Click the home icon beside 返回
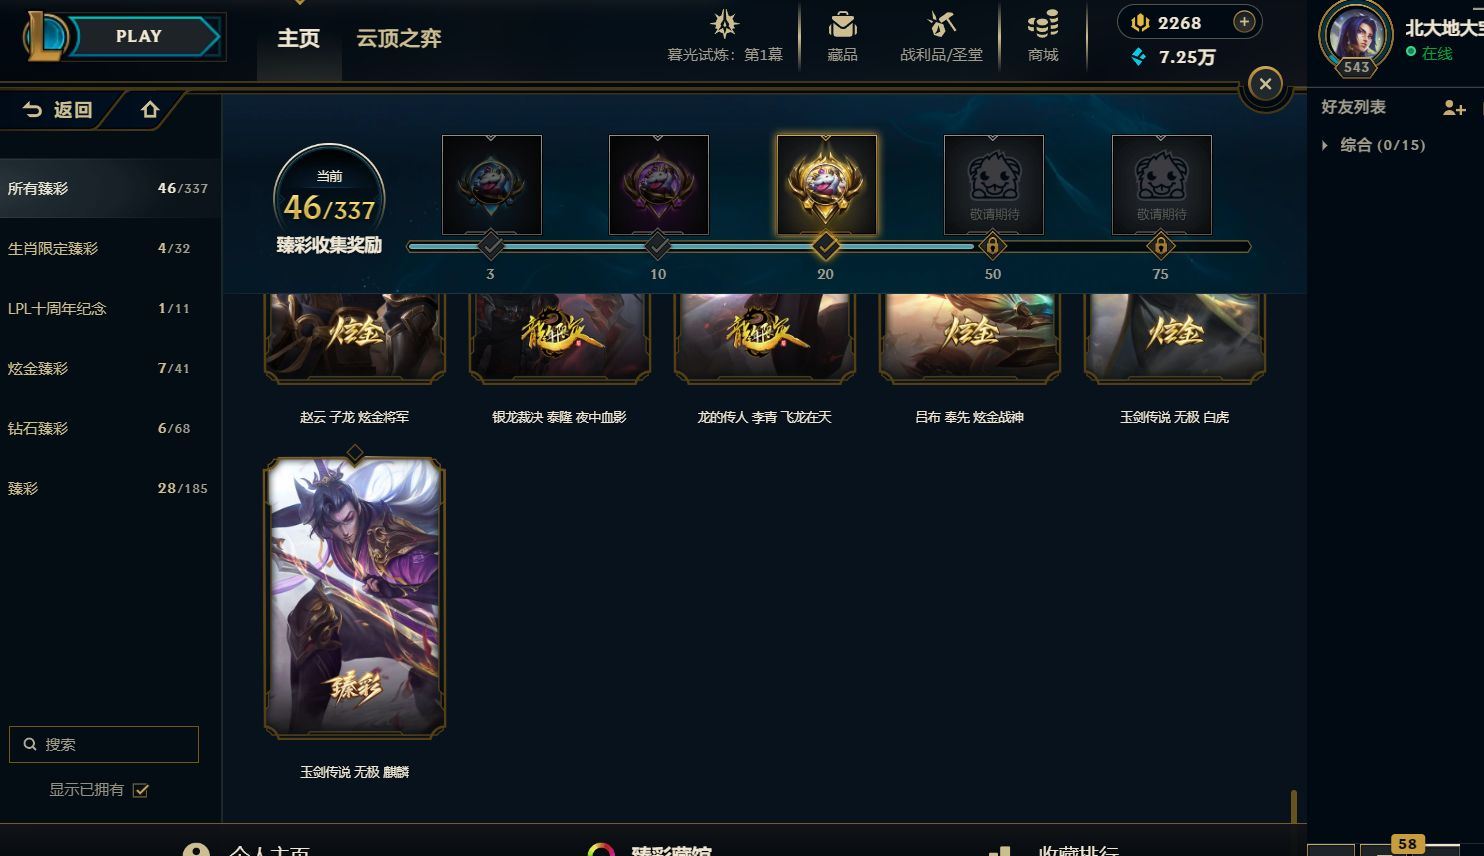 (x=150, y=110)
